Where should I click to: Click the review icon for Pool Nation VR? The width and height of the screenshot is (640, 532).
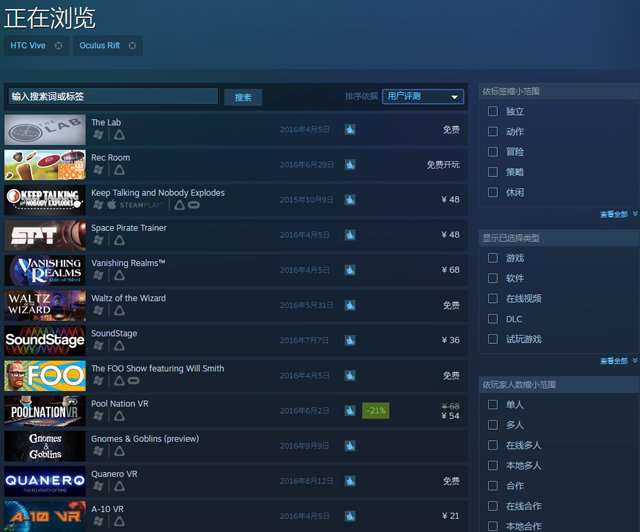pos(350,411)
